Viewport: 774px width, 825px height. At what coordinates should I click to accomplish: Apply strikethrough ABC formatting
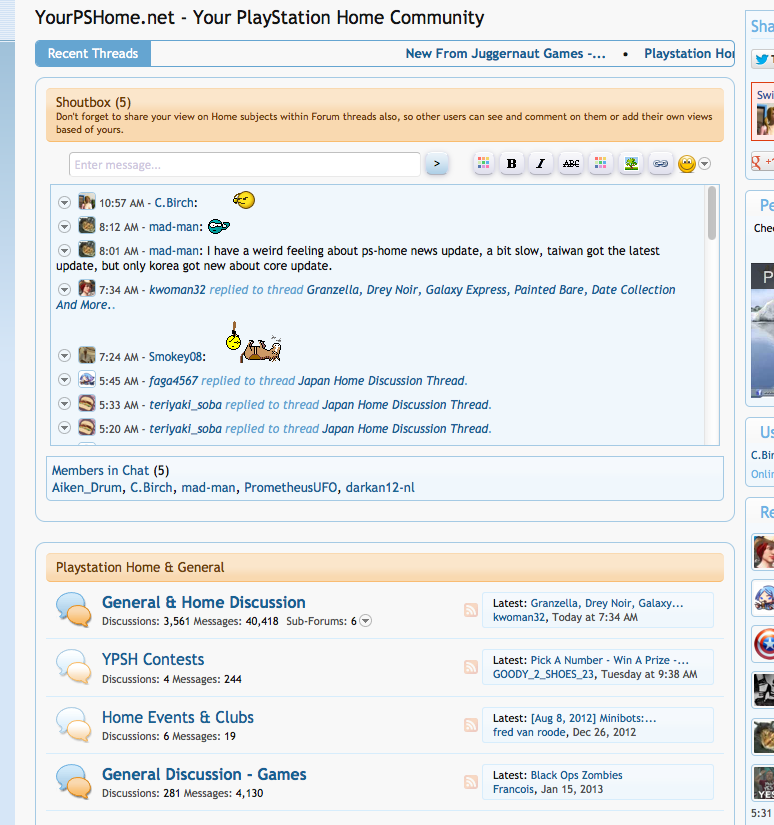(x=571, y=163)
